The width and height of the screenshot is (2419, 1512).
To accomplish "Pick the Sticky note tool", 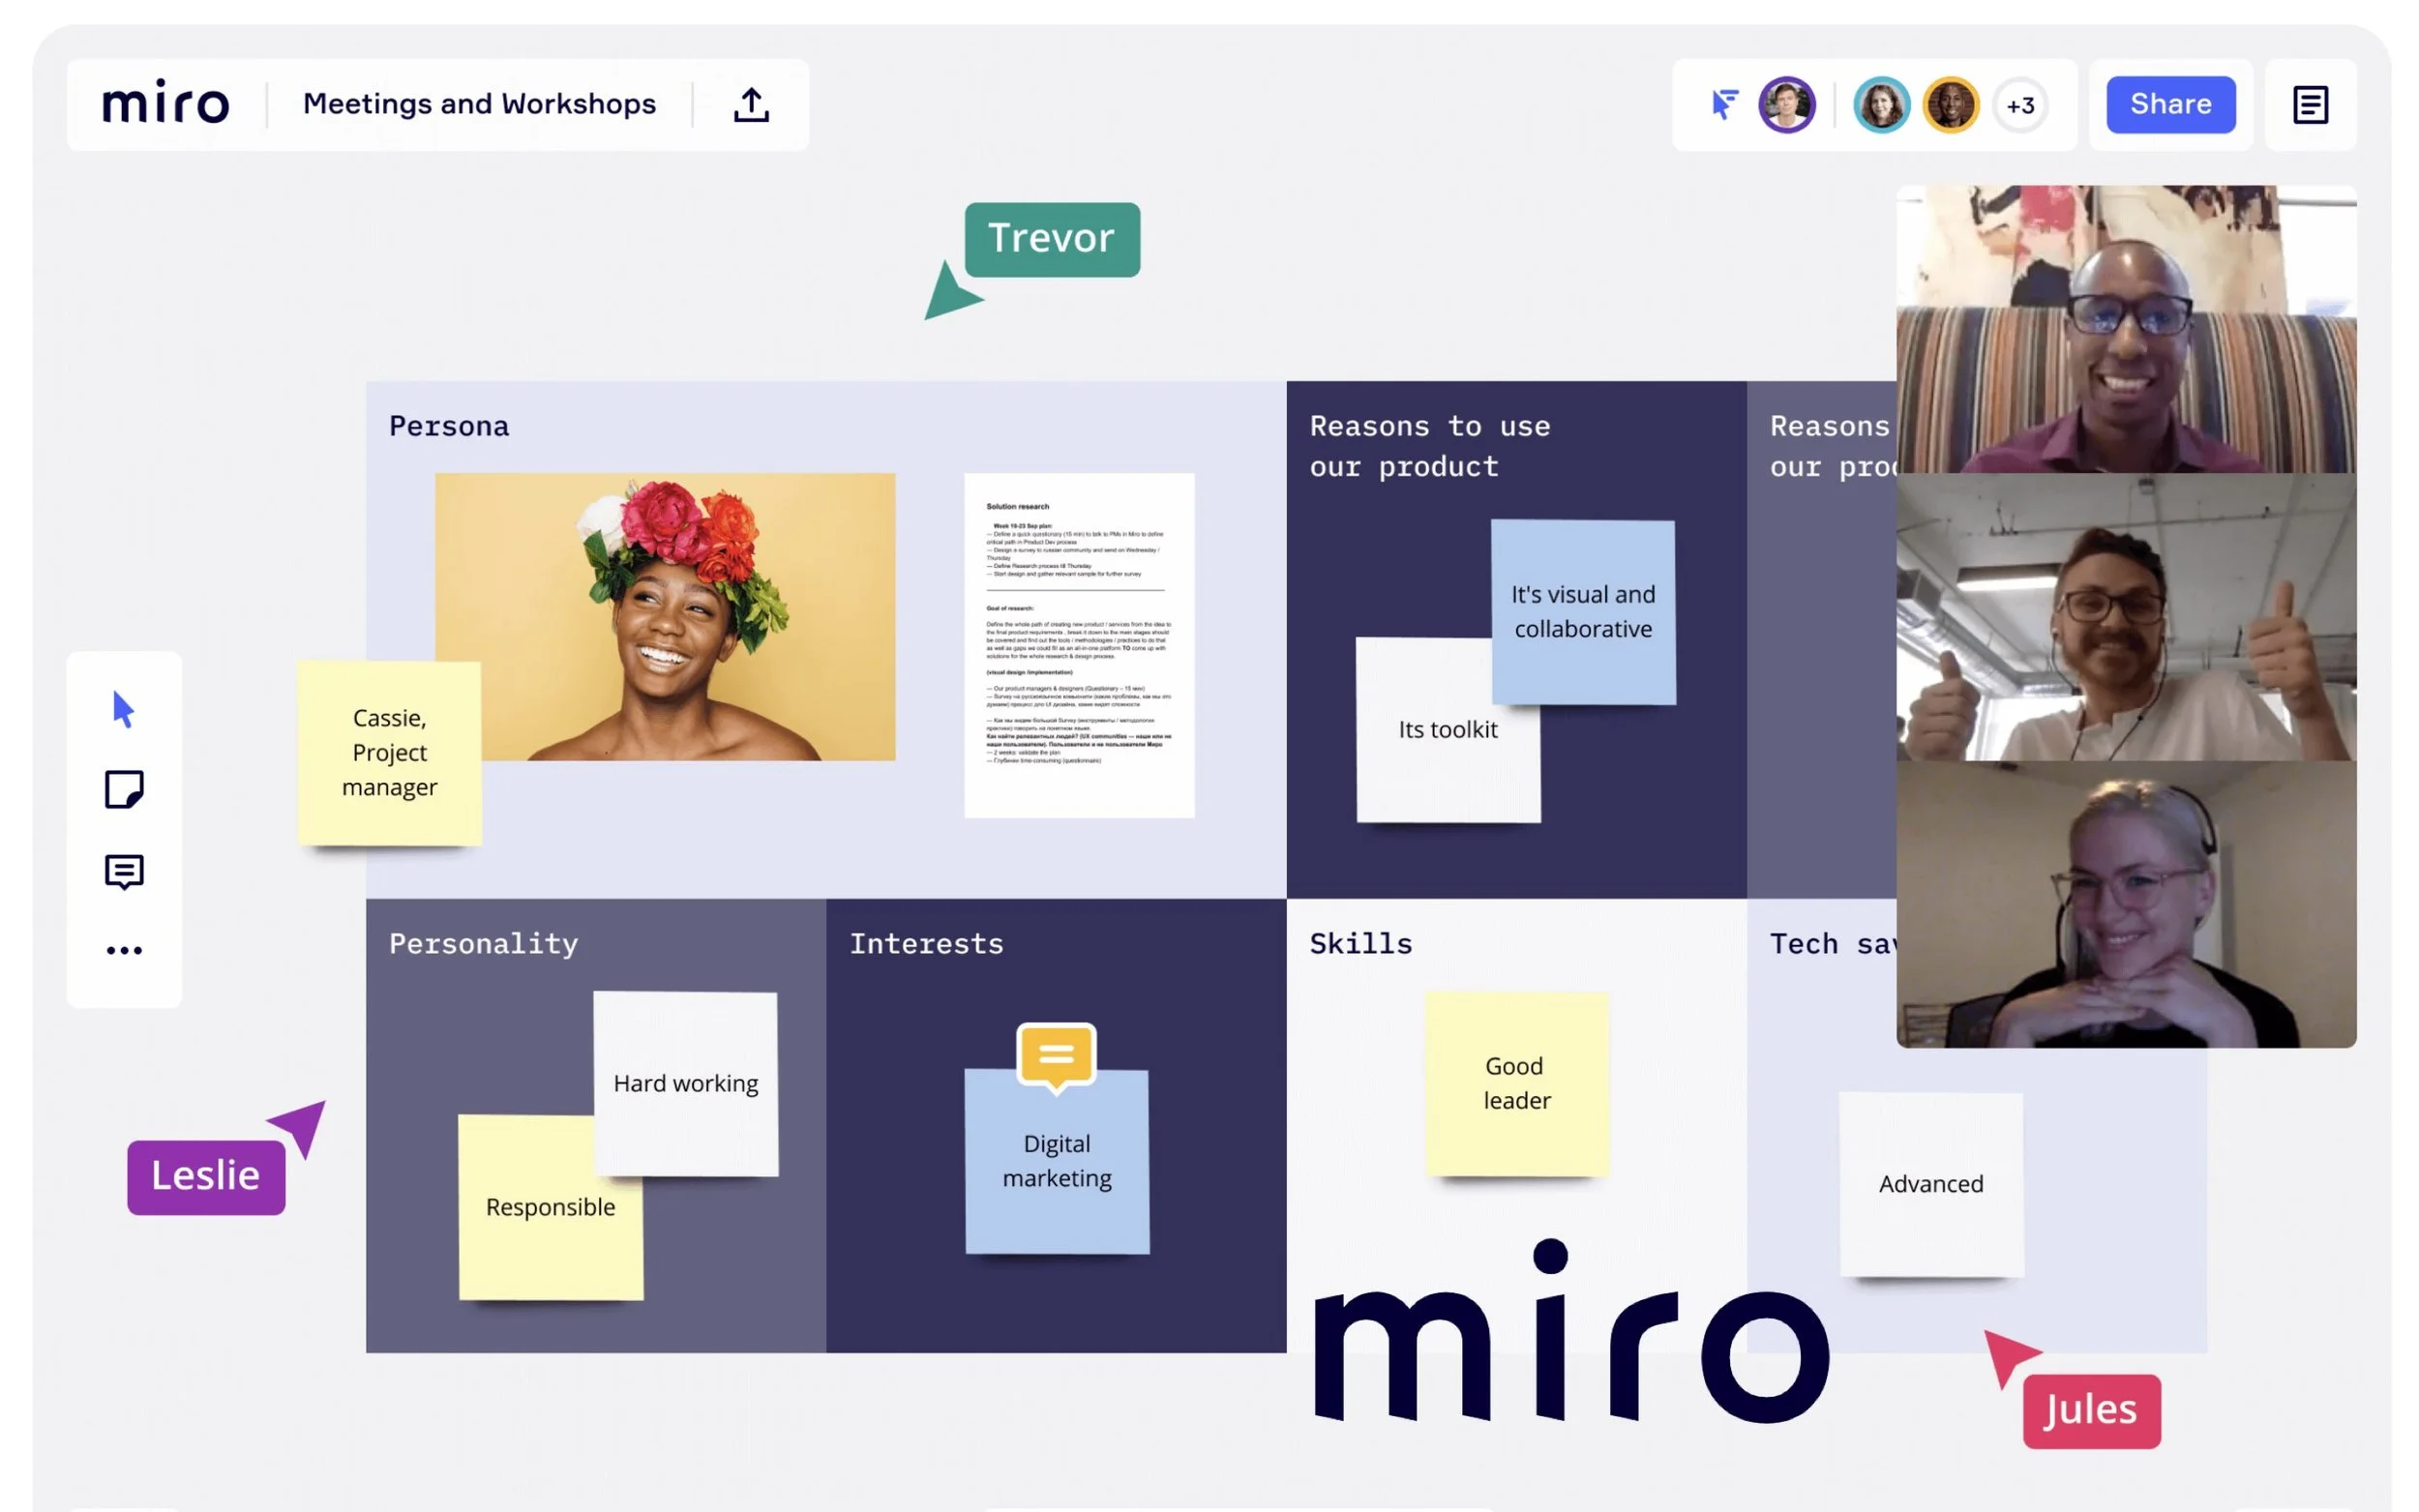I will (x=124, y=790).
